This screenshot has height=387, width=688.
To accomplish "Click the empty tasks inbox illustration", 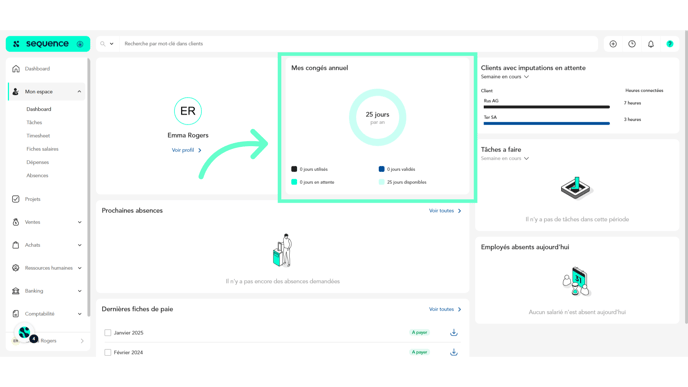I will (577, 188).
